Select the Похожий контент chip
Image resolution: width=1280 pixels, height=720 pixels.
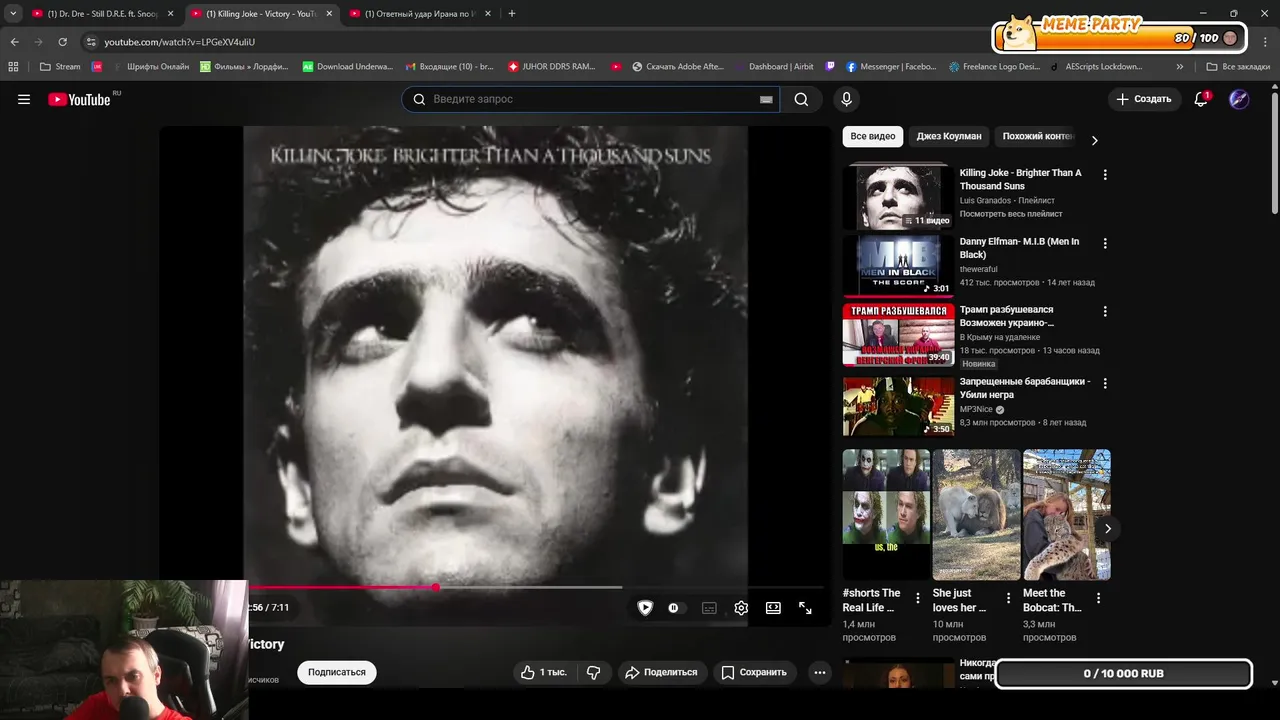(x=1039, y=136)
